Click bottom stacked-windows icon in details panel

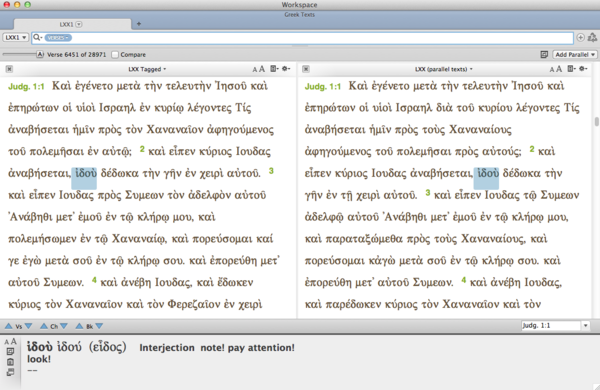point(10,372)
